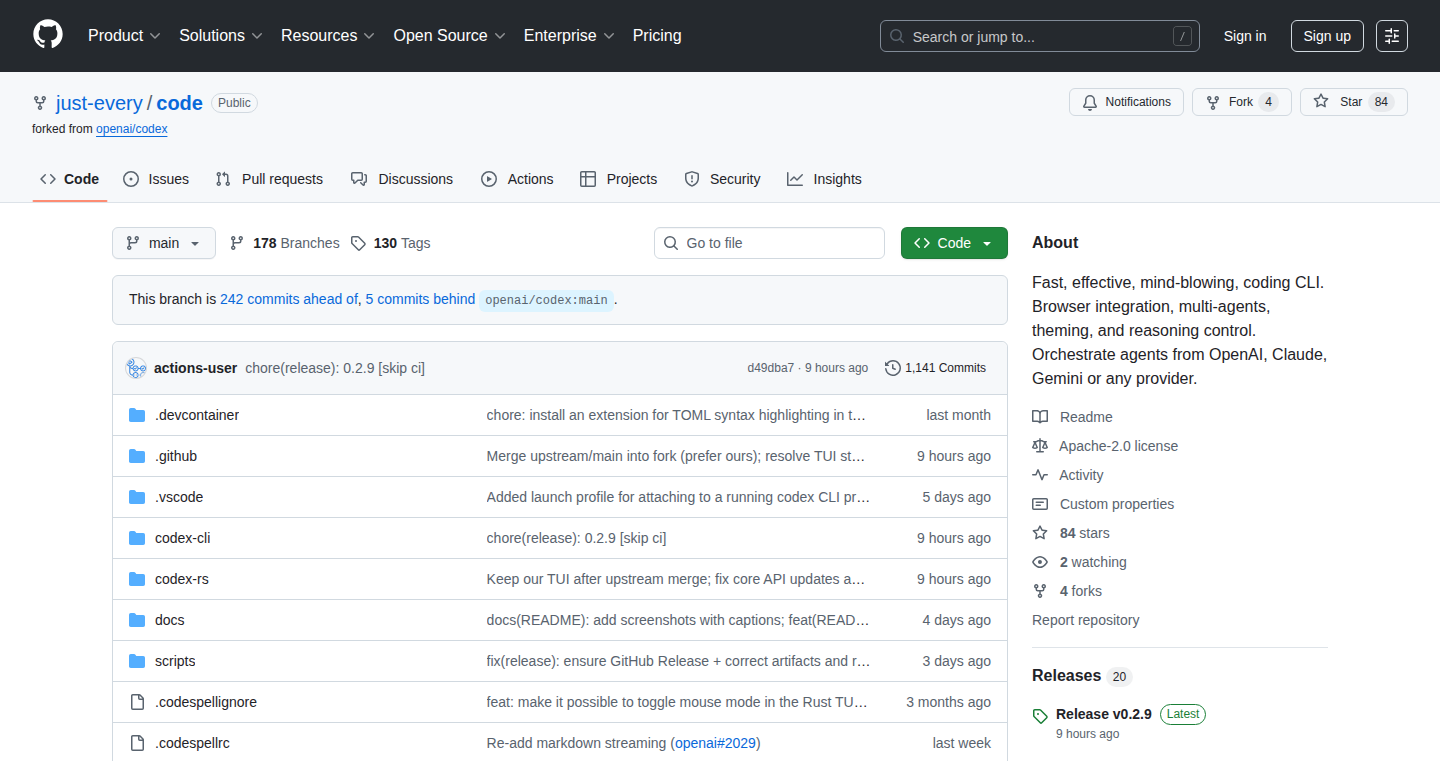Click the actions-user avatar icon
The width and height of the screenshot is (1440, 761).
[136, 368]
